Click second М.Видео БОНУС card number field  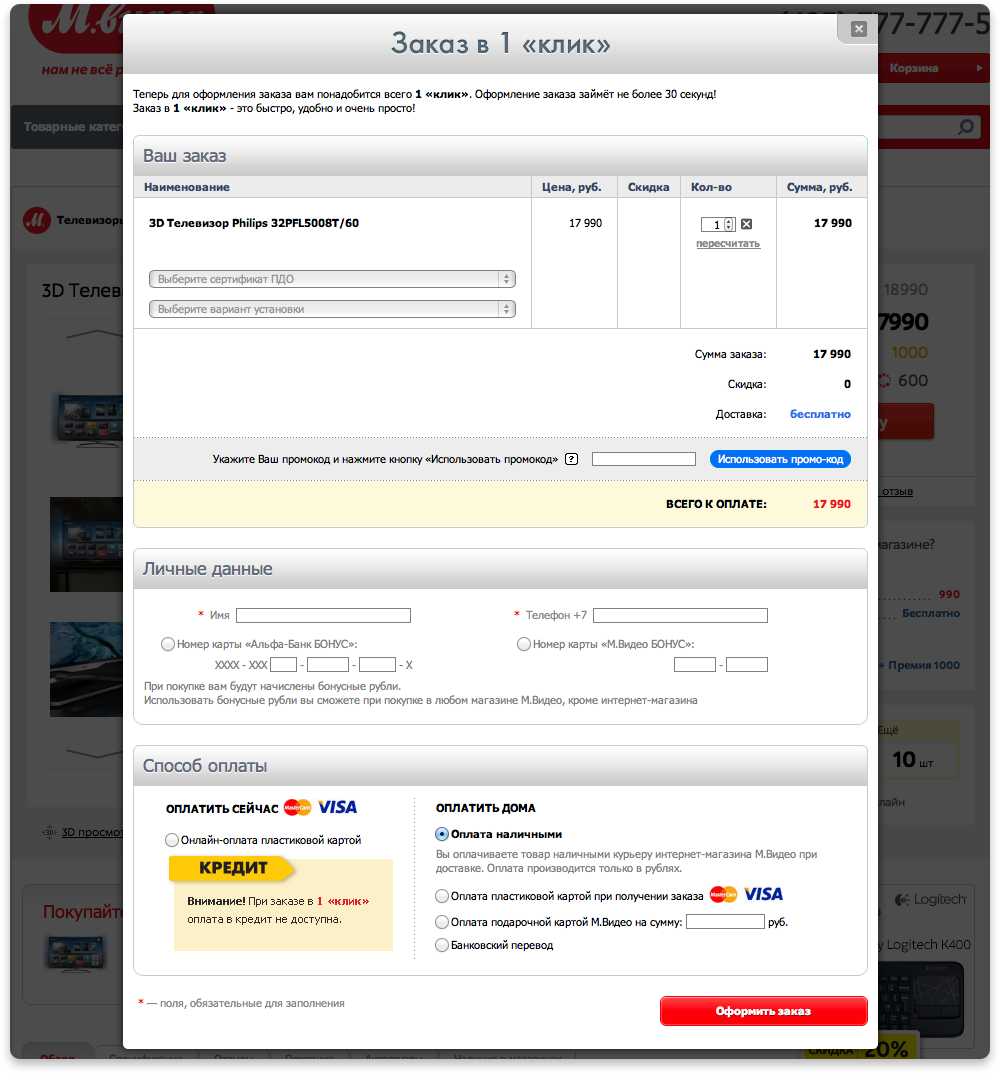pyautogui.click(x=747, y=664)
